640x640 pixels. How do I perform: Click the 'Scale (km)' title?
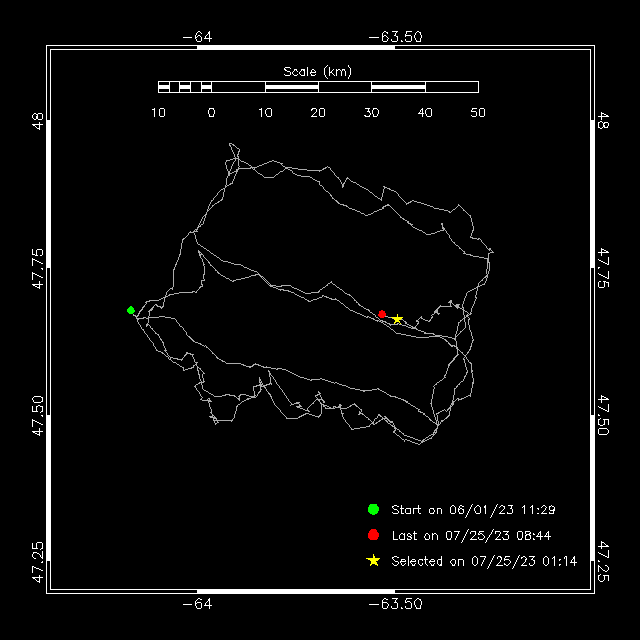pos(318,72)
